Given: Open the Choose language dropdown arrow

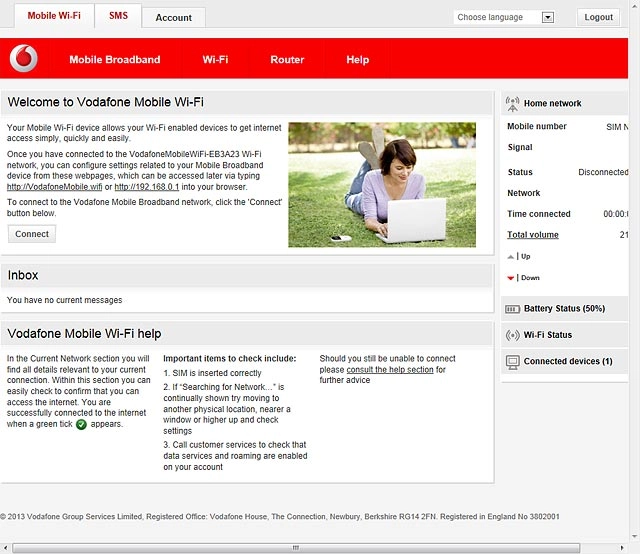Looking at the screenshot, I should (x=548, y=17).
